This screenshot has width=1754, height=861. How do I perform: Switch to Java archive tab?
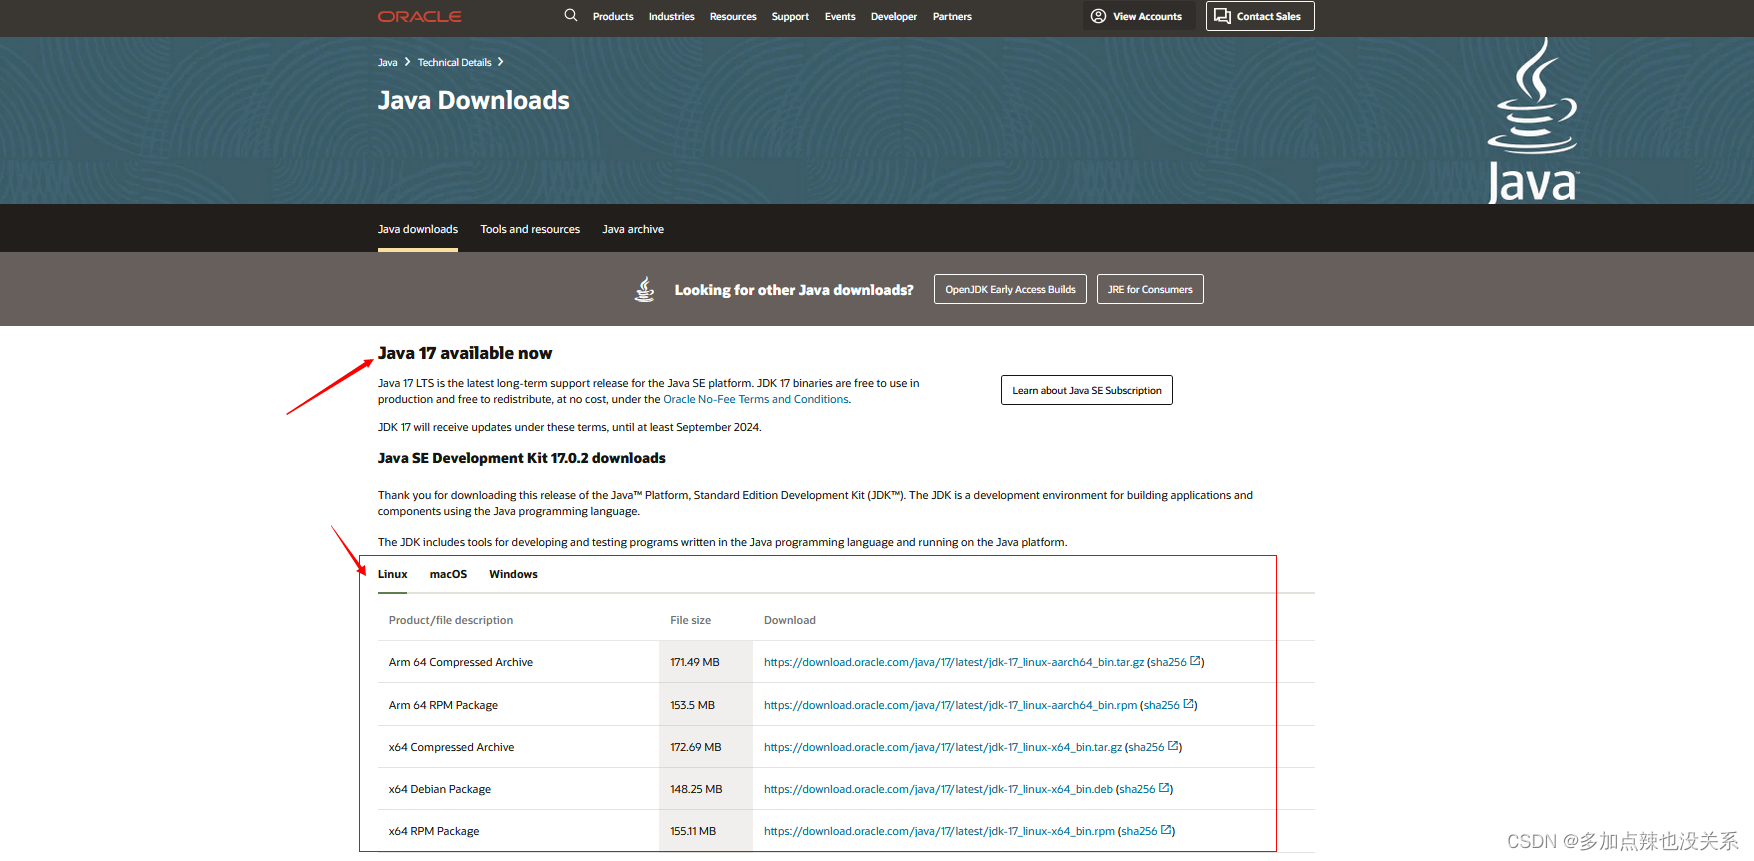pyautogui.click(x=633, y=229)
